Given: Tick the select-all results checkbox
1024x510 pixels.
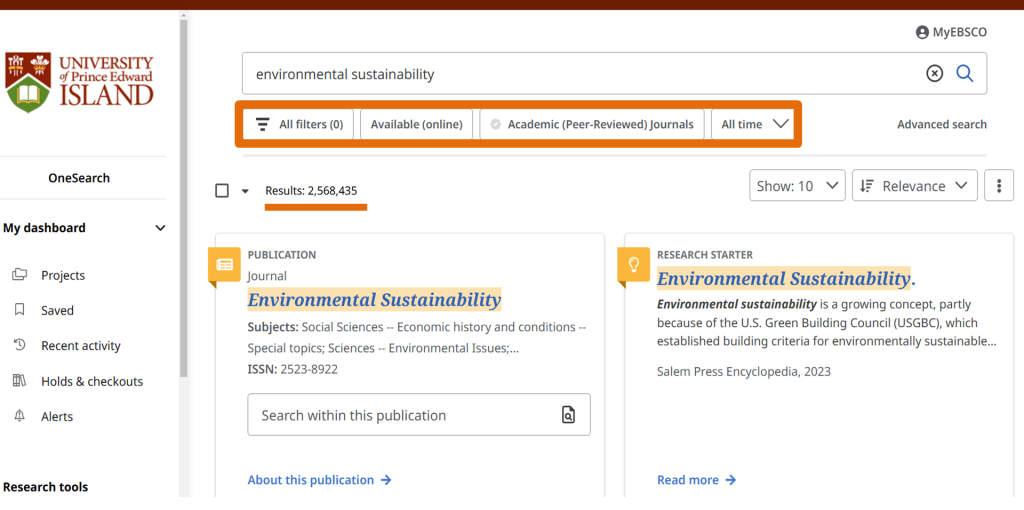Looking at the screenshot, I should click(x=222, y=191).
